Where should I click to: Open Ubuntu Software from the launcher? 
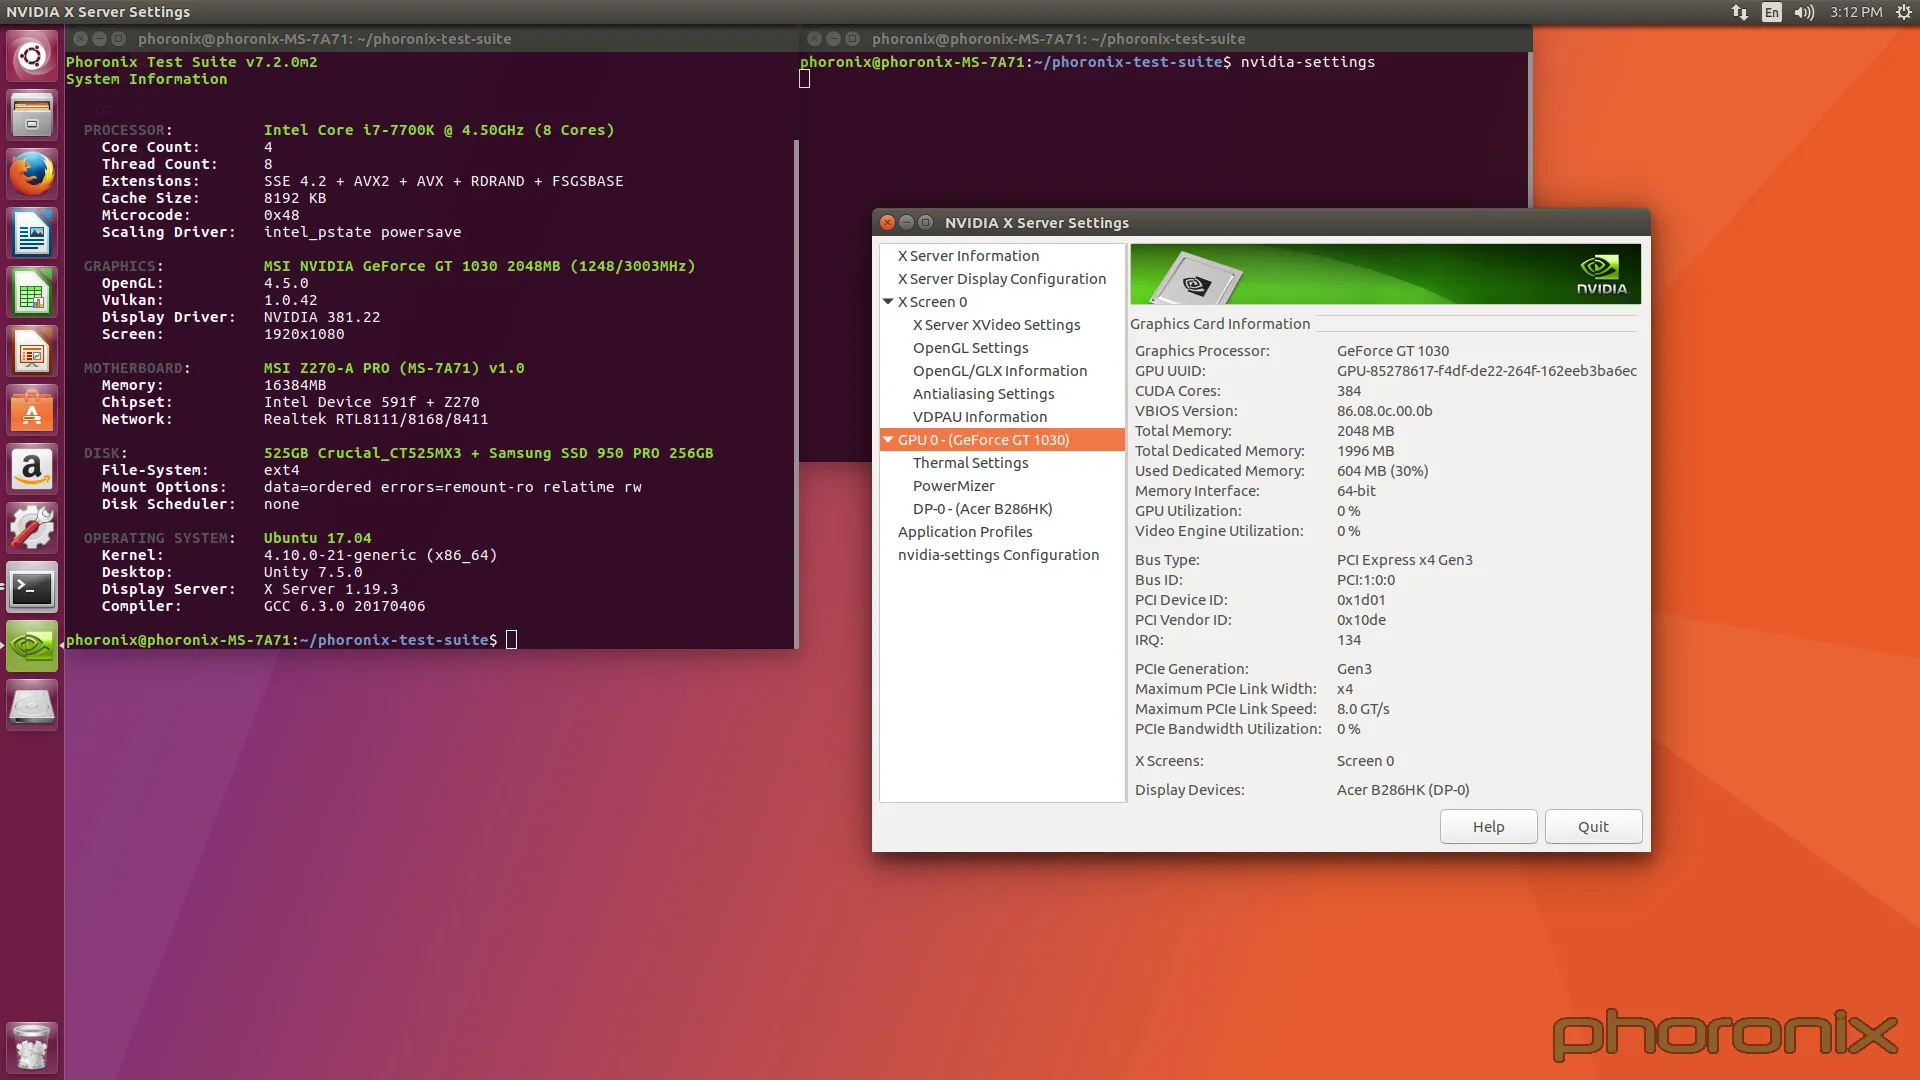(32, 410)
